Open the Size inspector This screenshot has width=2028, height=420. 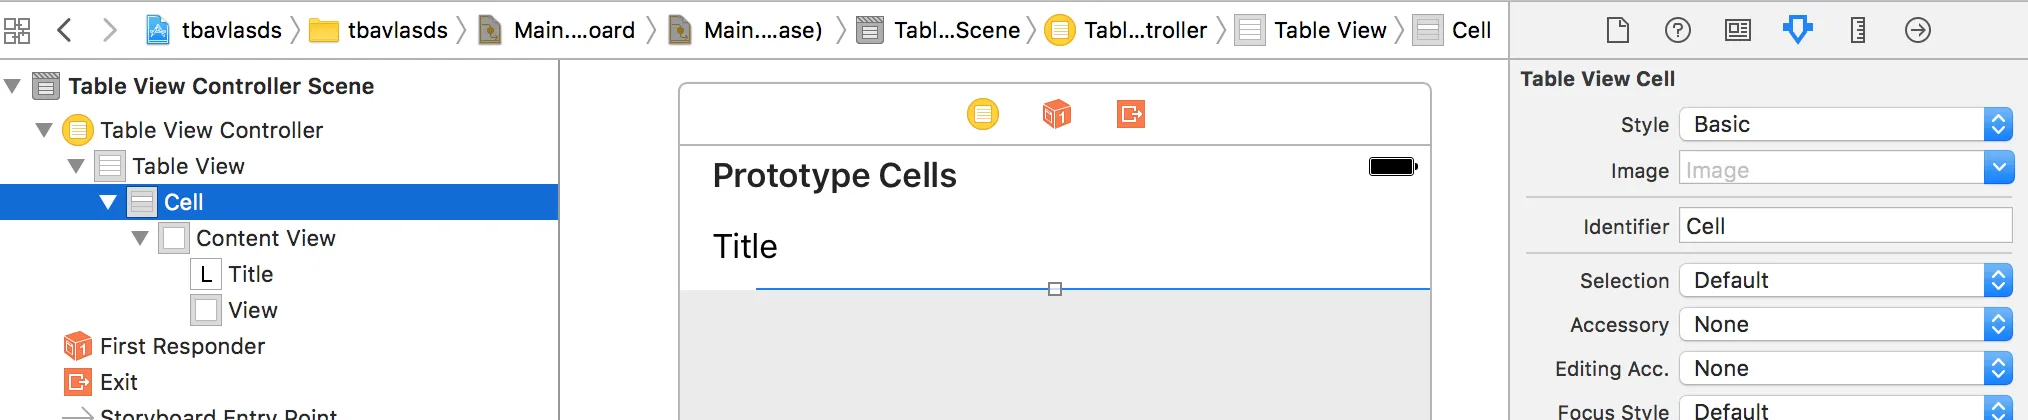click(x=1857, y=30)
